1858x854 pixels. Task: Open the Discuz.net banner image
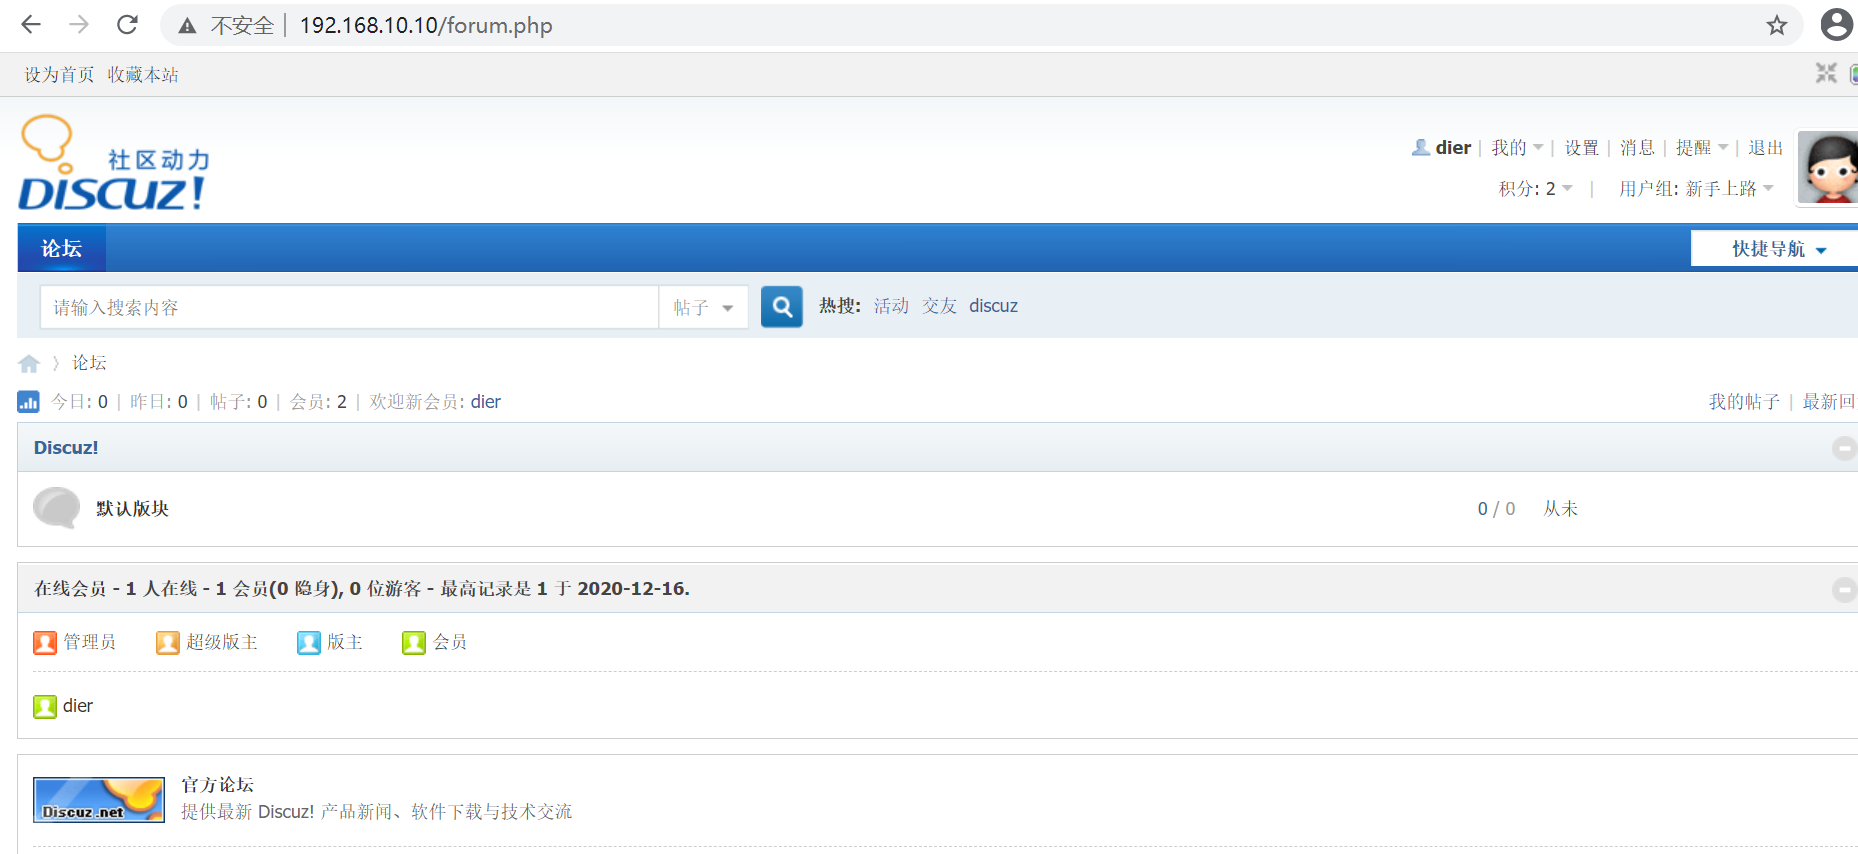click(x=99, y=800)
